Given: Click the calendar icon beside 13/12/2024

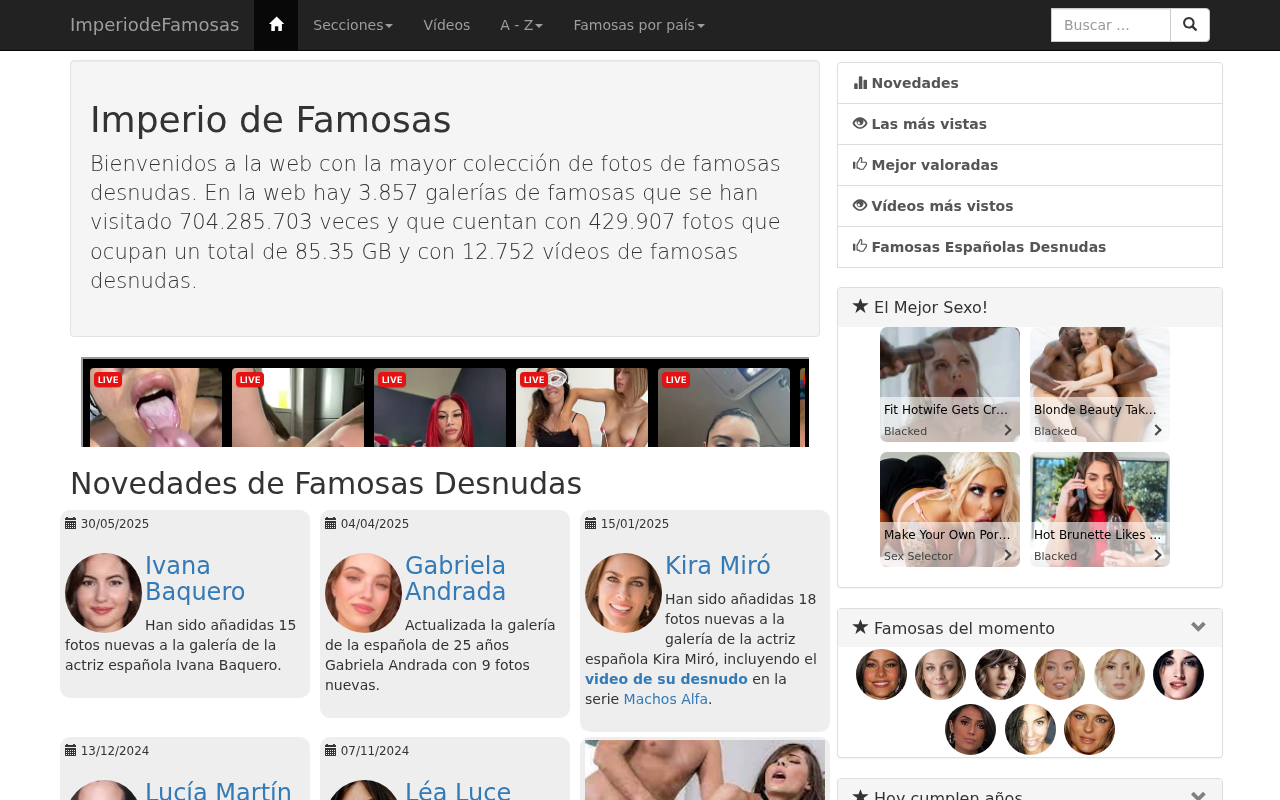Looking at the screenshot, I should pyautogui.click(x=71, y=750).
